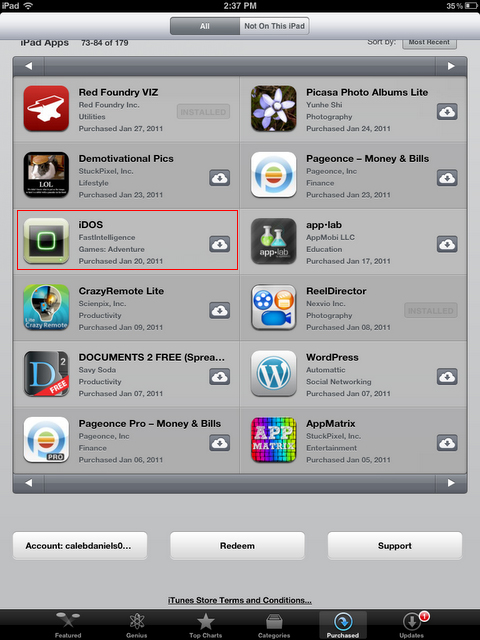The width and height of the screenshot is (480, 640).
Task: Open iTunes Store Terms and Conditions link
Action: pos(240,600)
